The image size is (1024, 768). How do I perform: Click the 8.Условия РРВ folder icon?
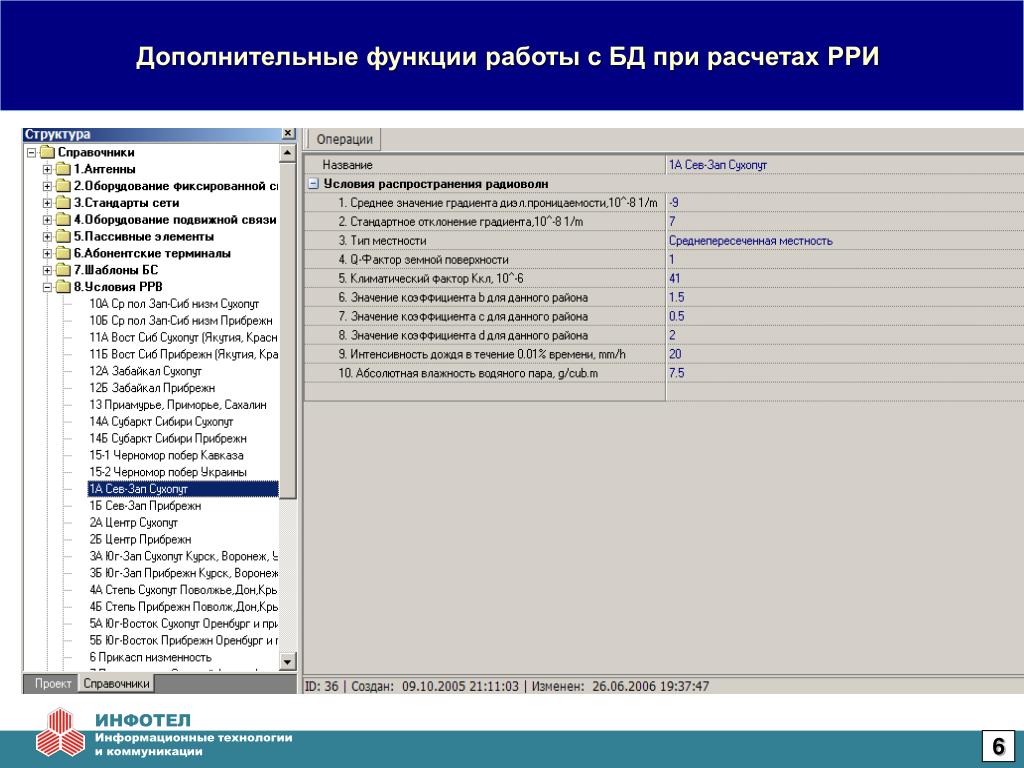click(63, 287)
